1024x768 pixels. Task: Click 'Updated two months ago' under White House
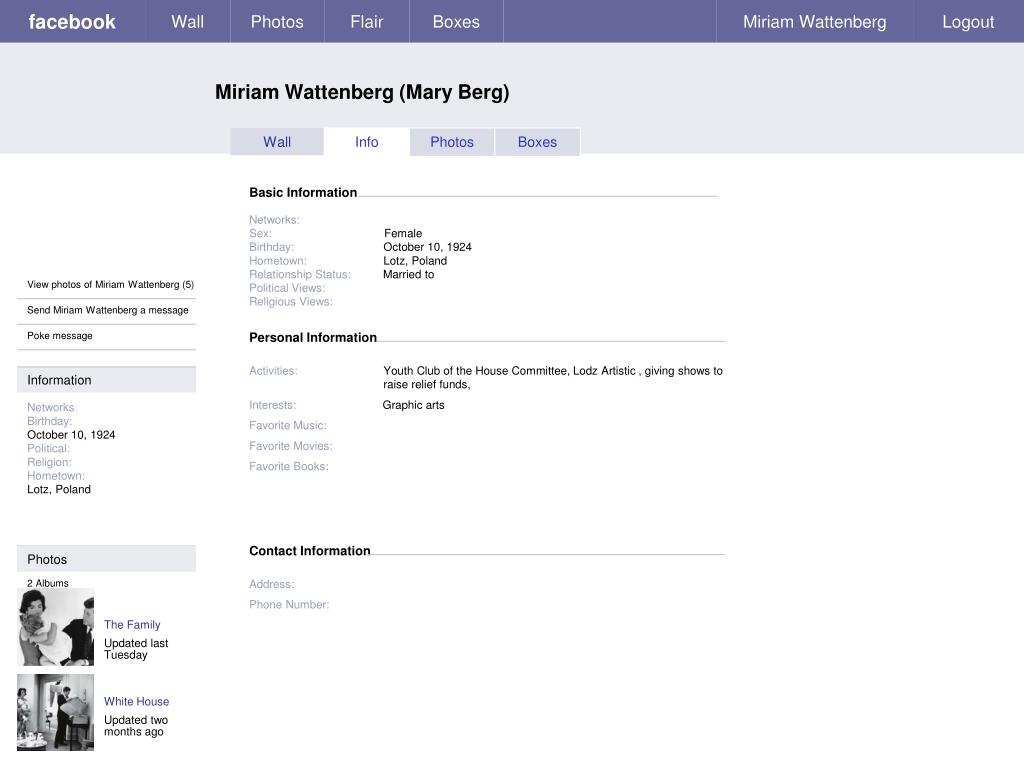[136, 726]
